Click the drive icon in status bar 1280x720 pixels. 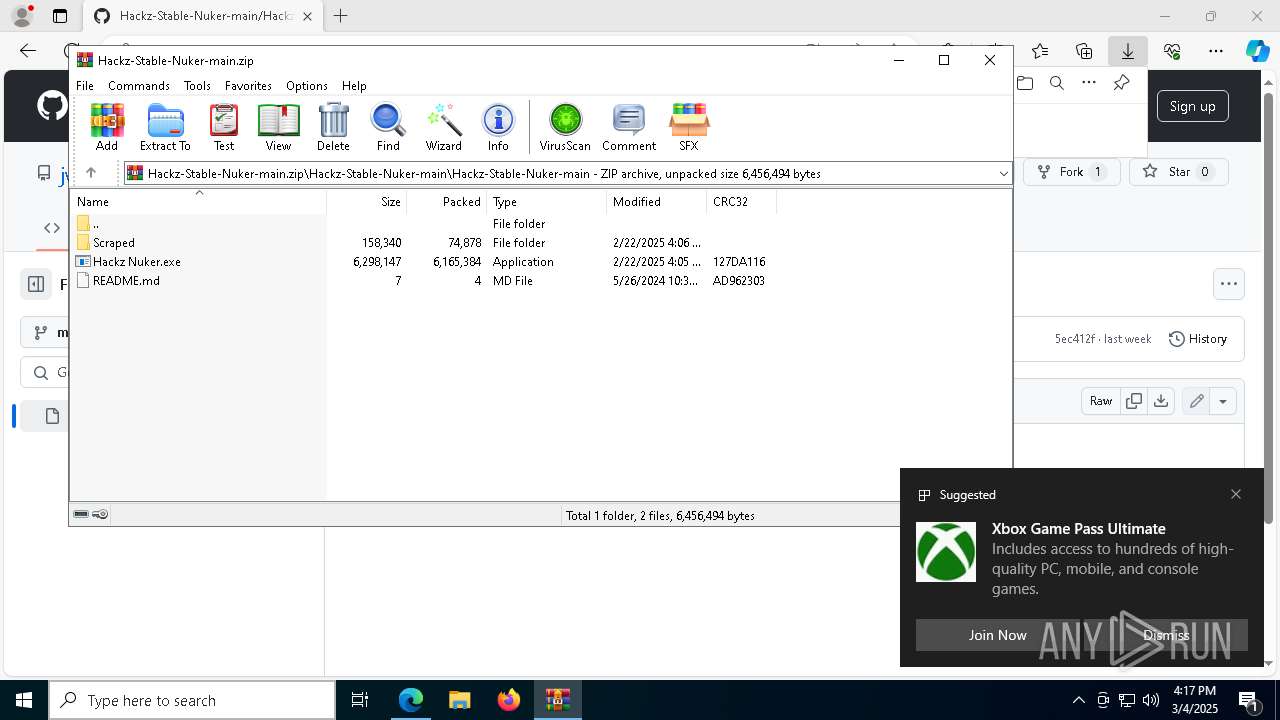[81, 514]
